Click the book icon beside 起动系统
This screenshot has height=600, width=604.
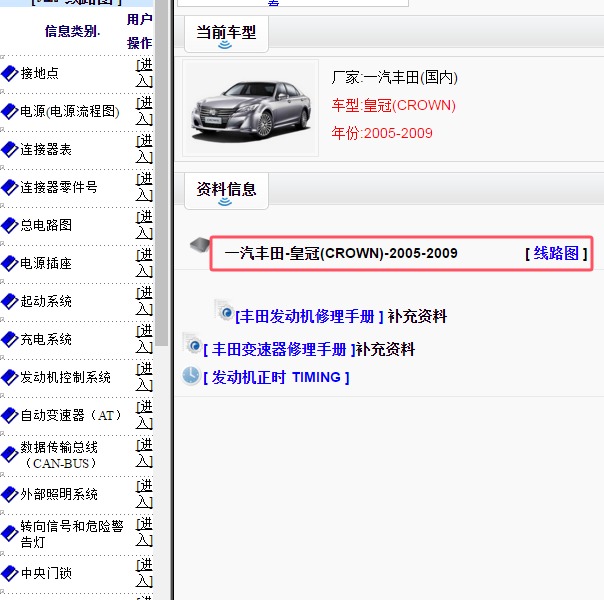point(10,302)
